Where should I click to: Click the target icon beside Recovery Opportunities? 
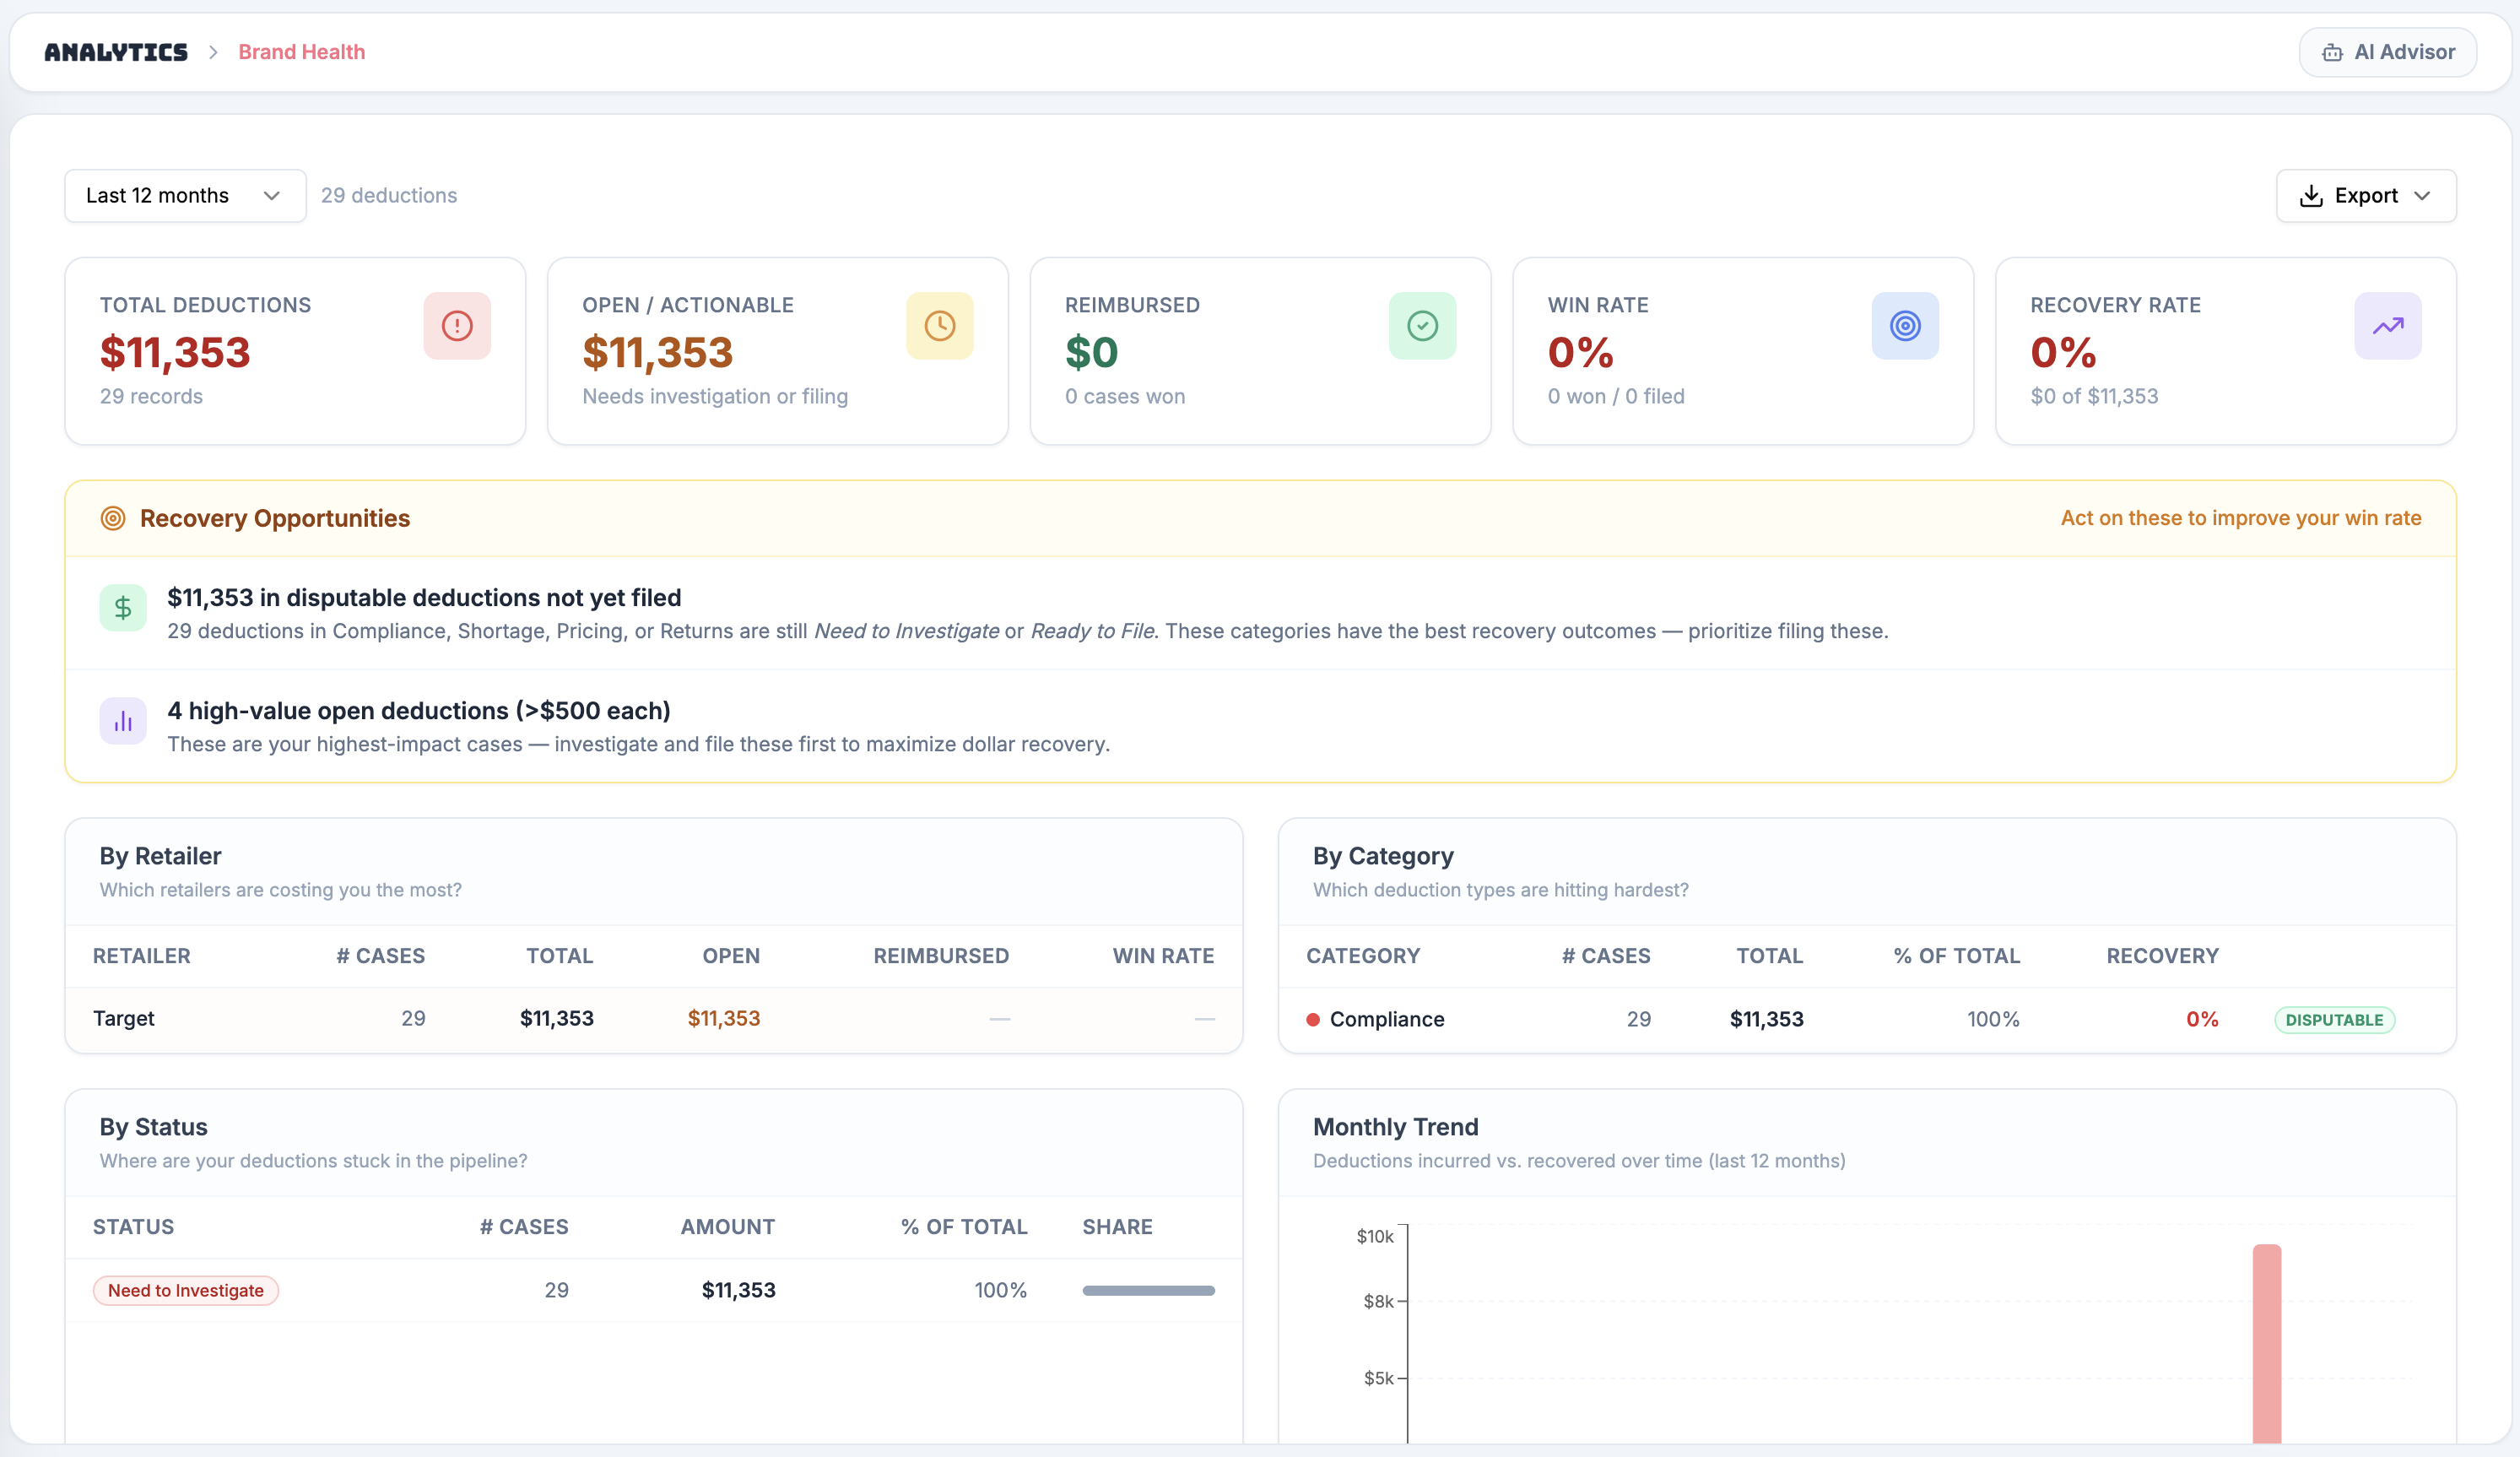click(x=113, y=518)
